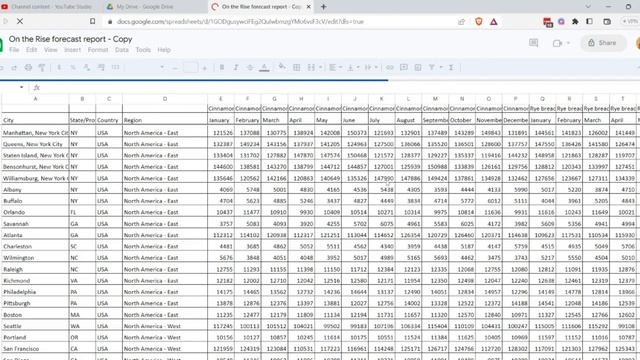640x360 pixels.
Task: Click the insert chart icon
Action: click(418, 67)
